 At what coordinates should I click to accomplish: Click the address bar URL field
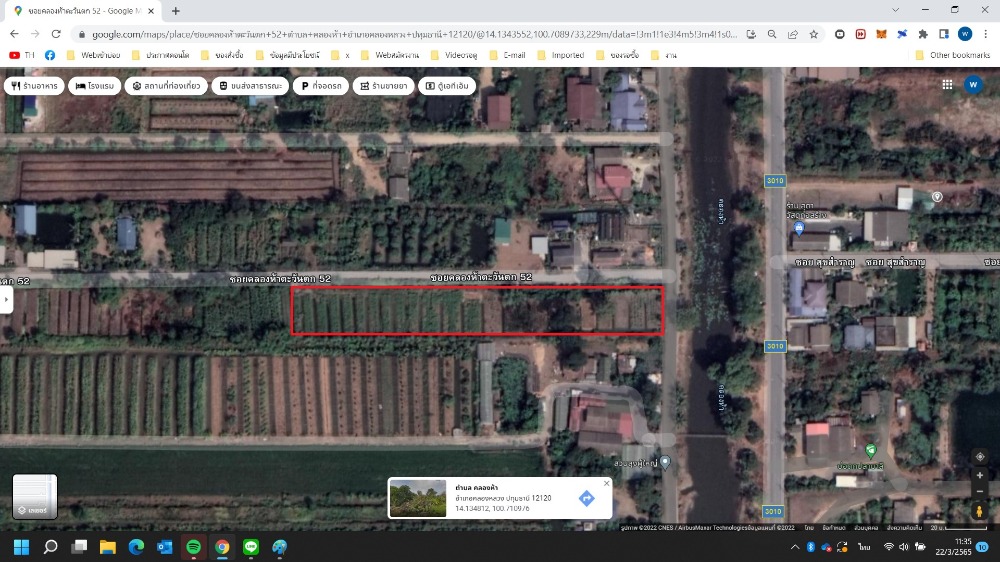pyautogui.click(x=420, y=34)
